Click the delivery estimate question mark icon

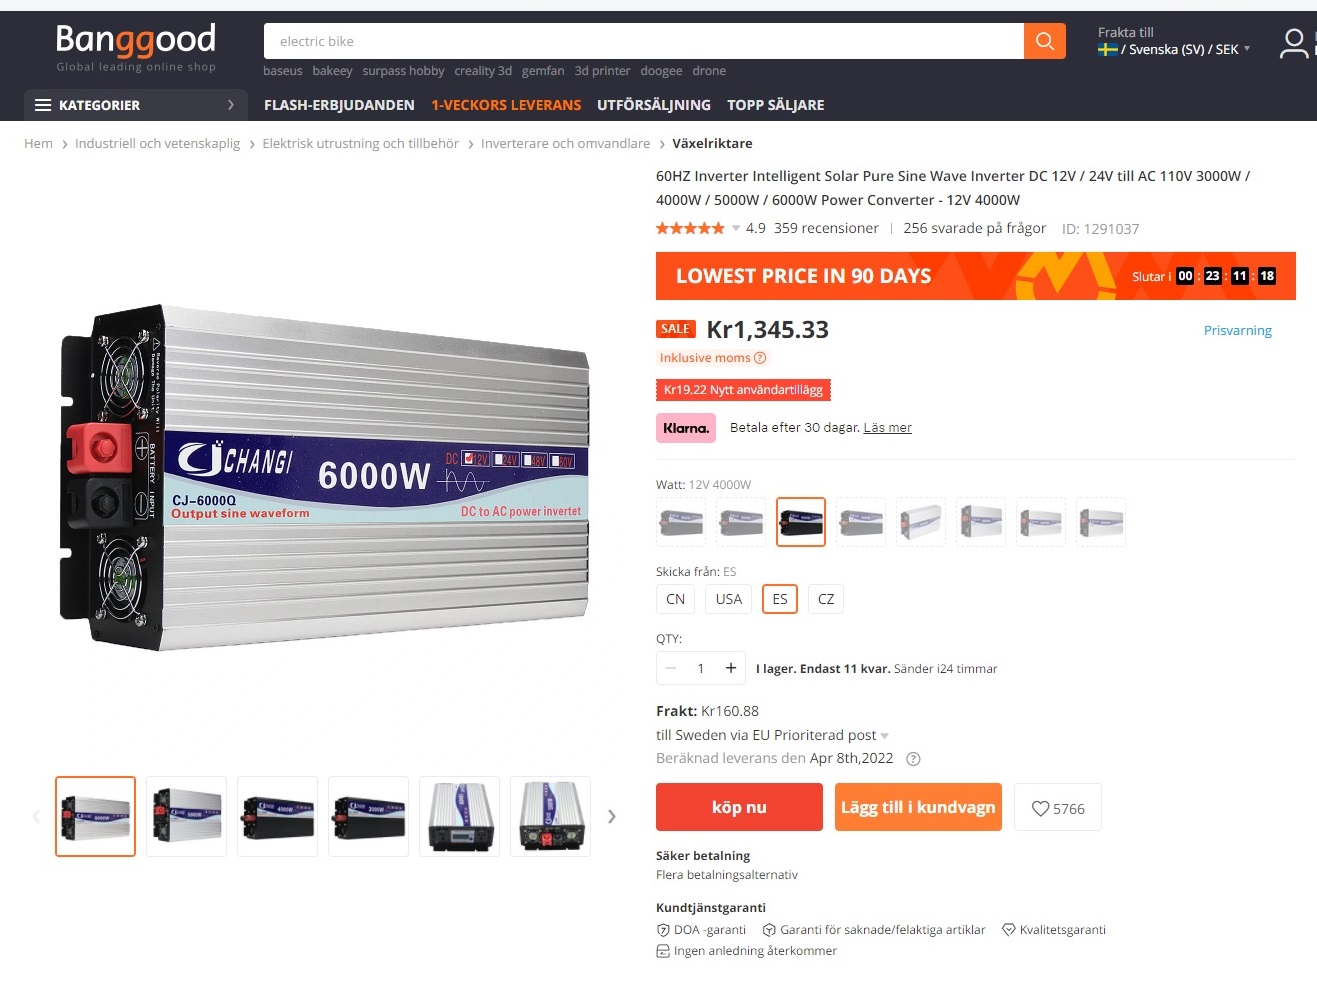coord(913,759)
